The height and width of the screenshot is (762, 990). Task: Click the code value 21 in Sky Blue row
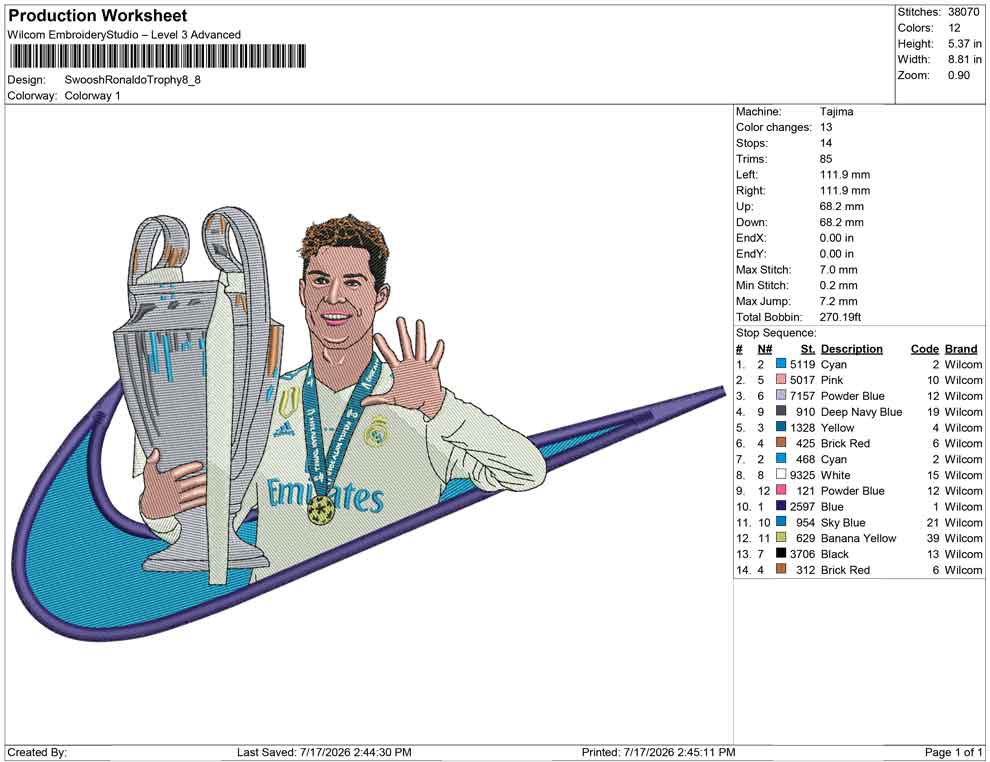point(933,522)
